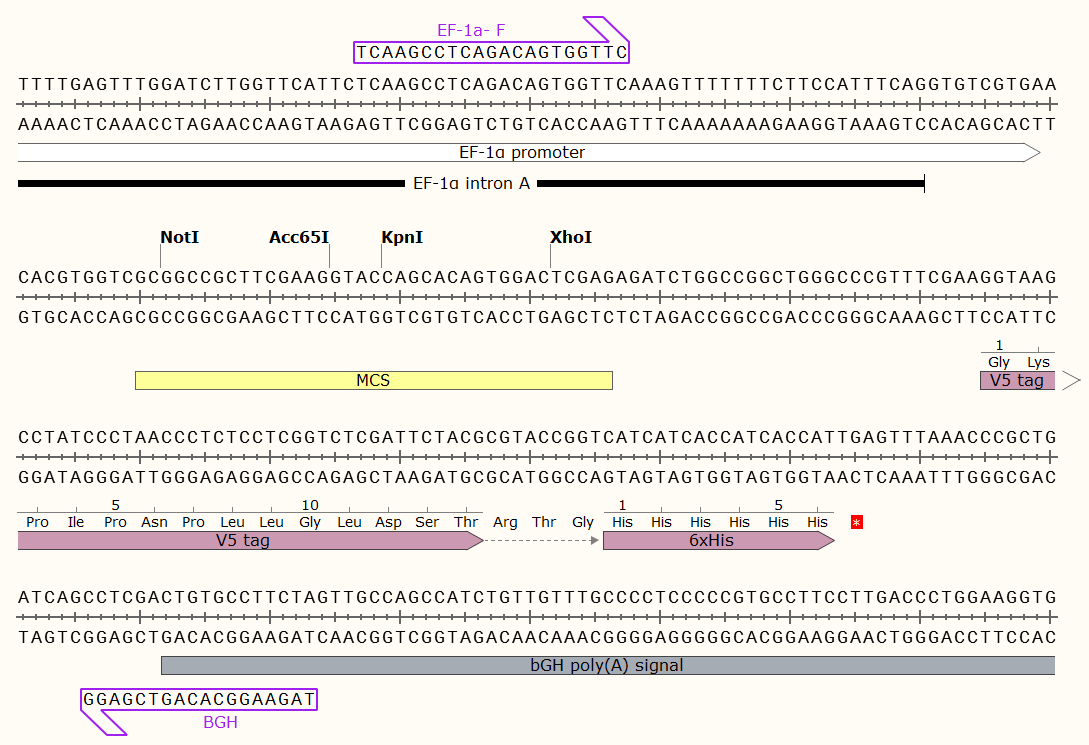Click the Ile amino acid label
This screenshot has width=1089, height=745.
(76, 522)
